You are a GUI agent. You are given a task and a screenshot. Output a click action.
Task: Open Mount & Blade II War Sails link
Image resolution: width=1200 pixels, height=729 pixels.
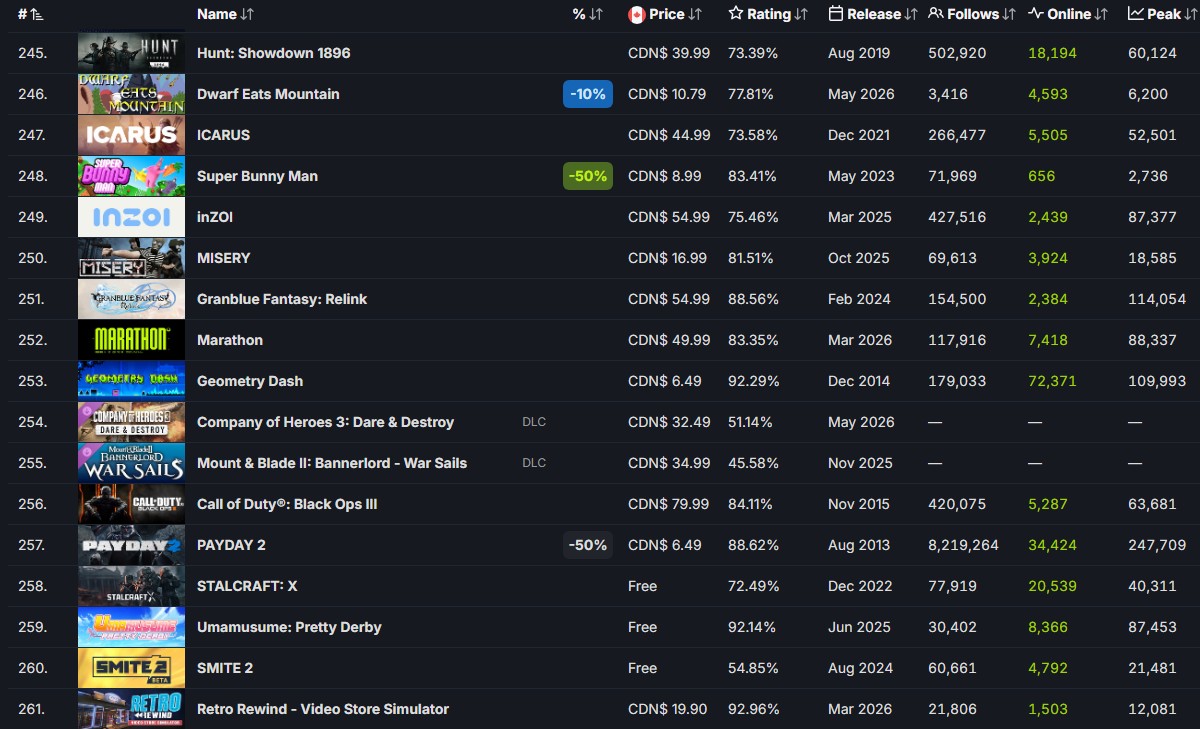tap(332, 463)
